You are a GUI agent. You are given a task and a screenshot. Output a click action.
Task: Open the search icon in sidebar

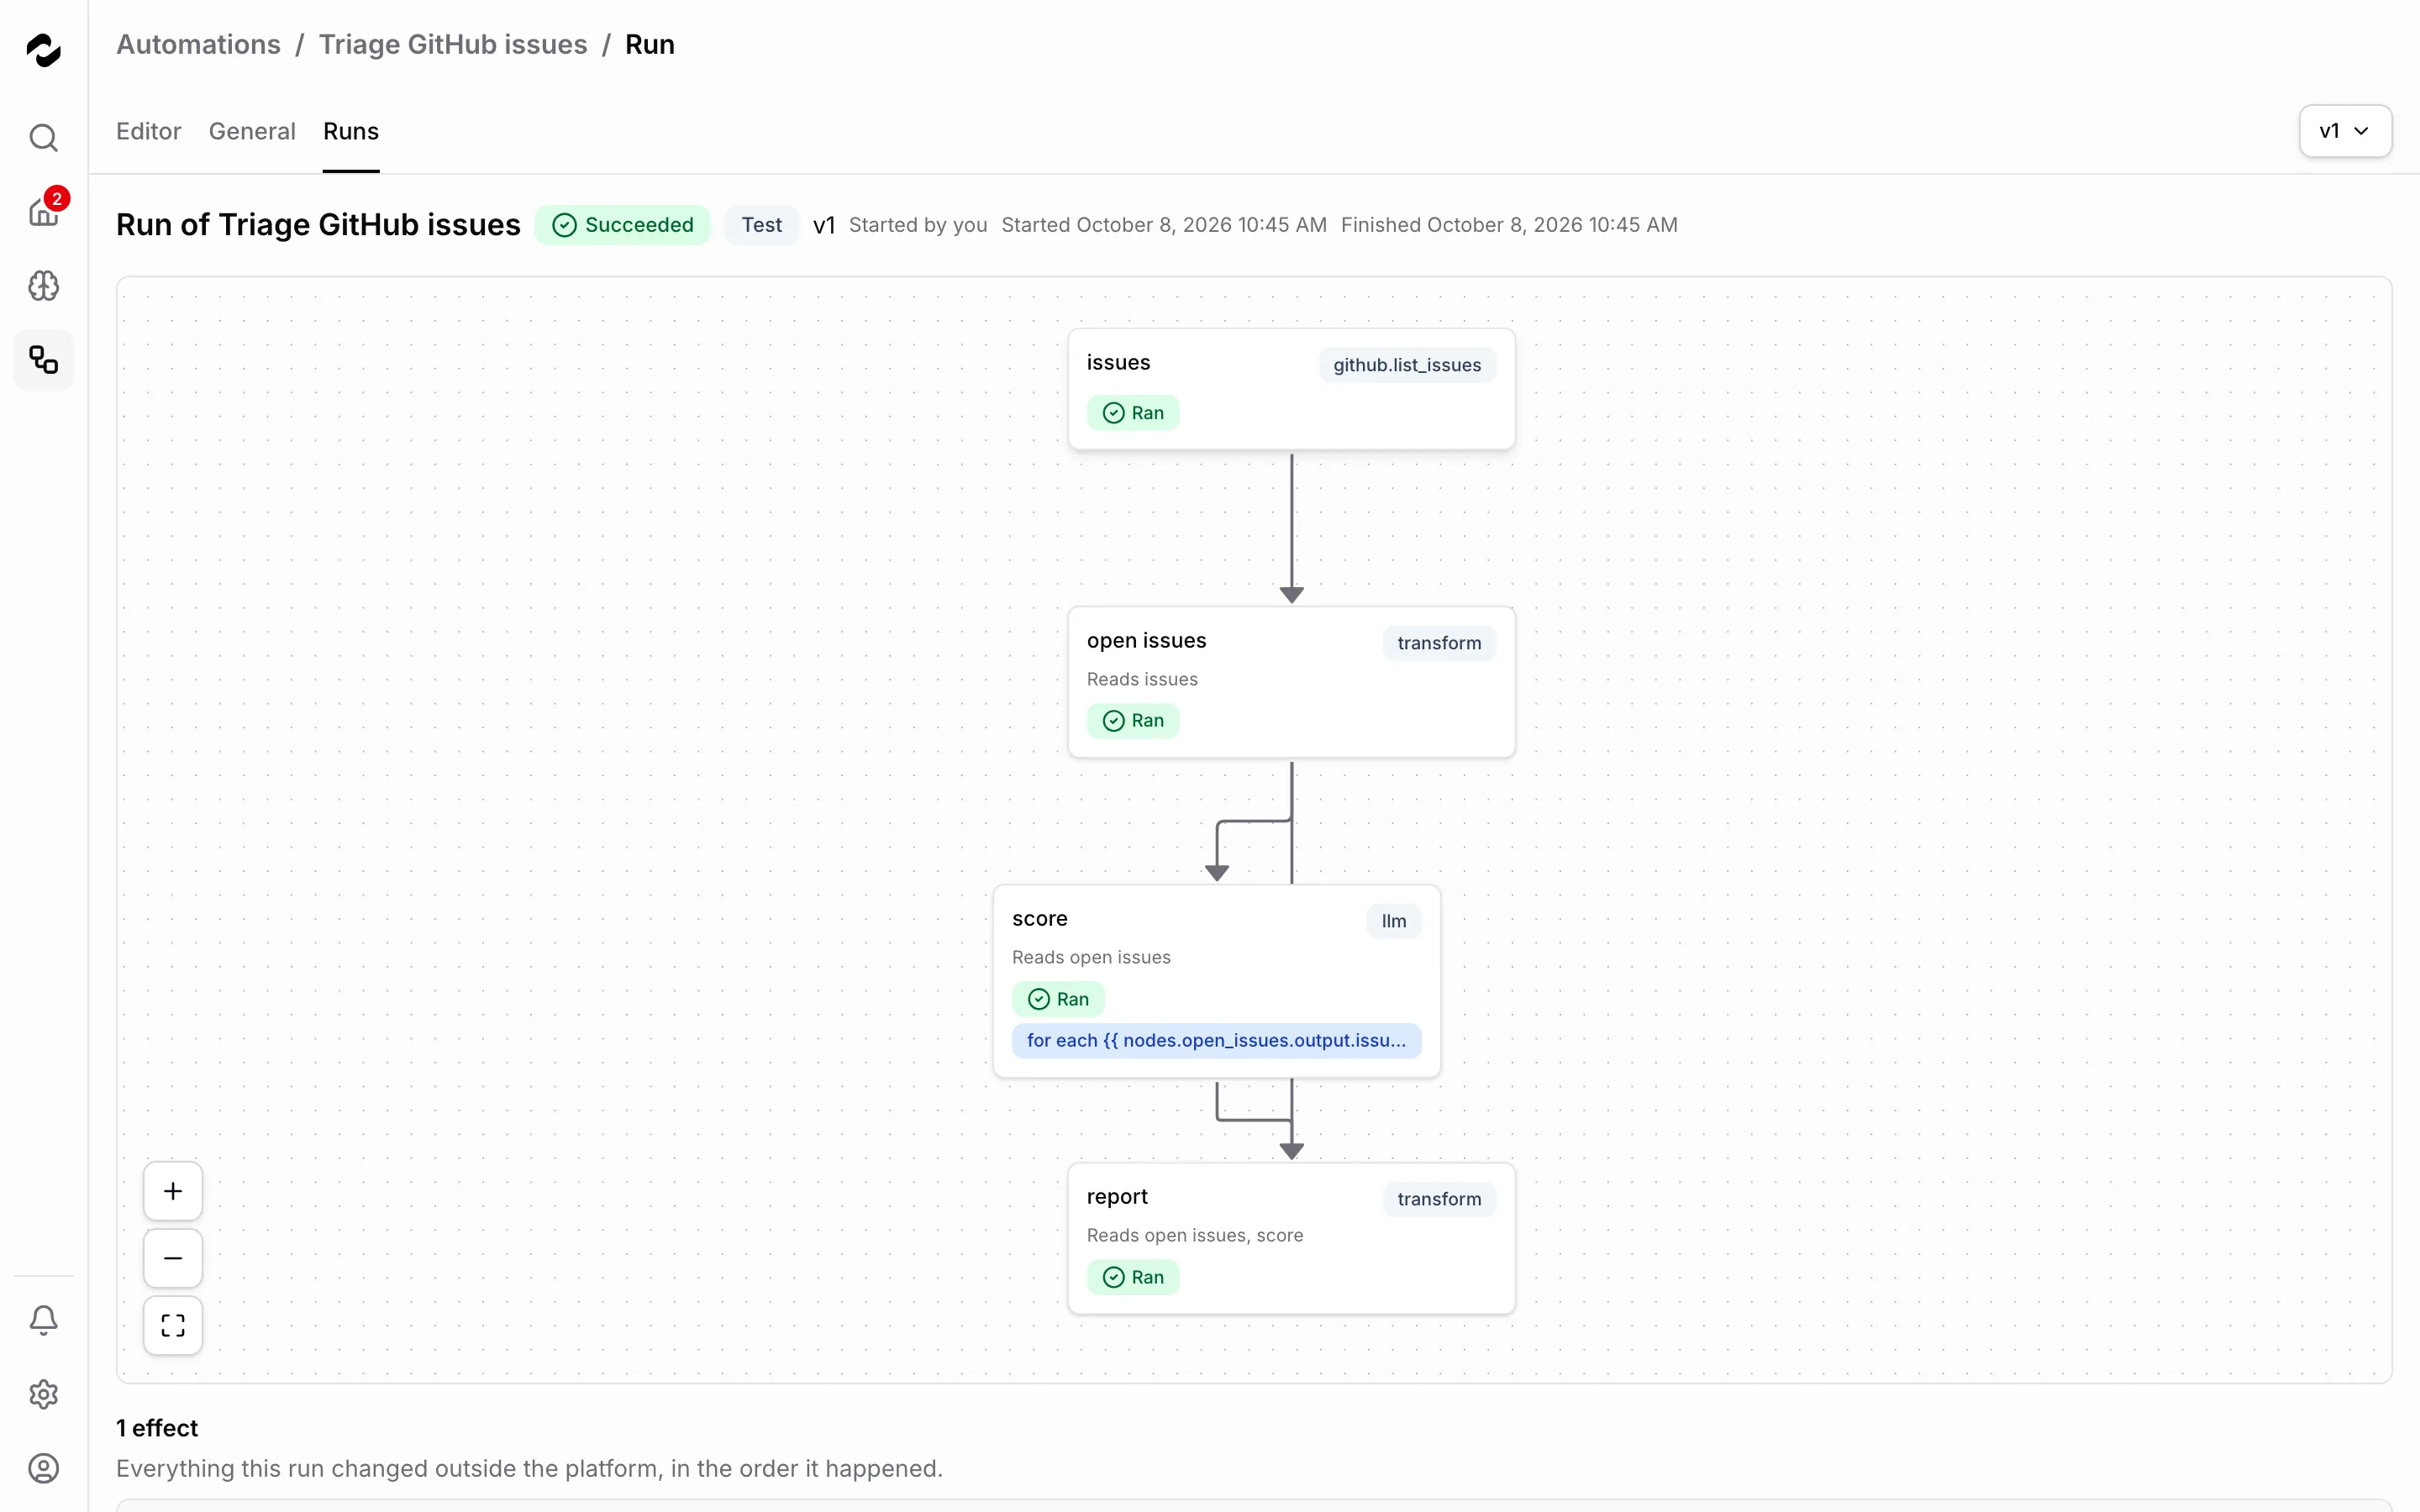(x=43, y=137)
